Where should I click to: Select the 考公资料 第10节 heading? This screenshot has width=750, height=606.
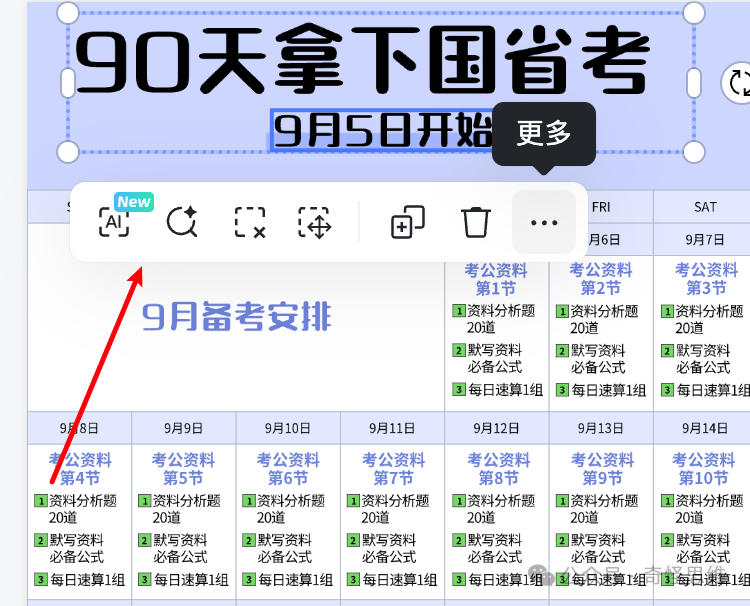pyautogui.click(x=704, y=469)
